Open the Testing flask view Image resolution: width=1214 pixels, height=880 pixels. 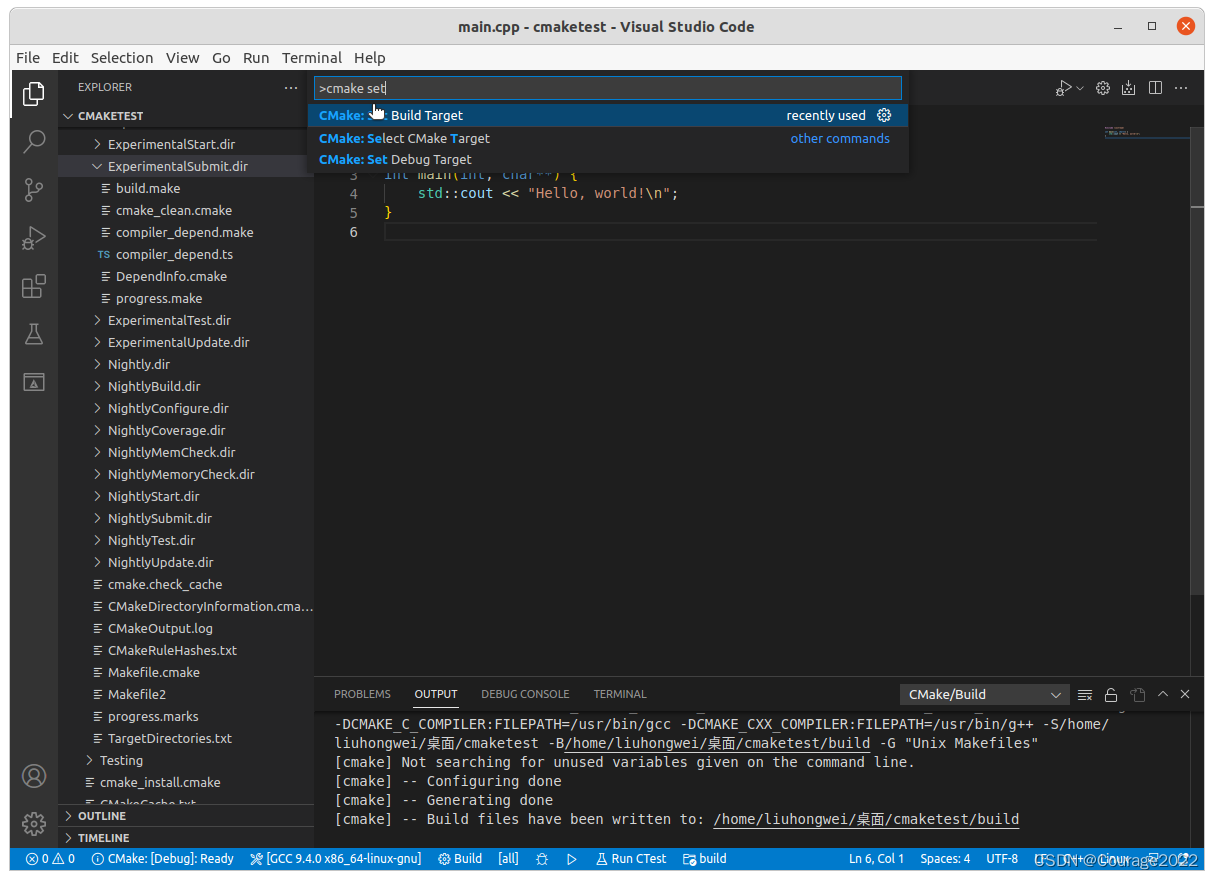[x=34, y=334]
